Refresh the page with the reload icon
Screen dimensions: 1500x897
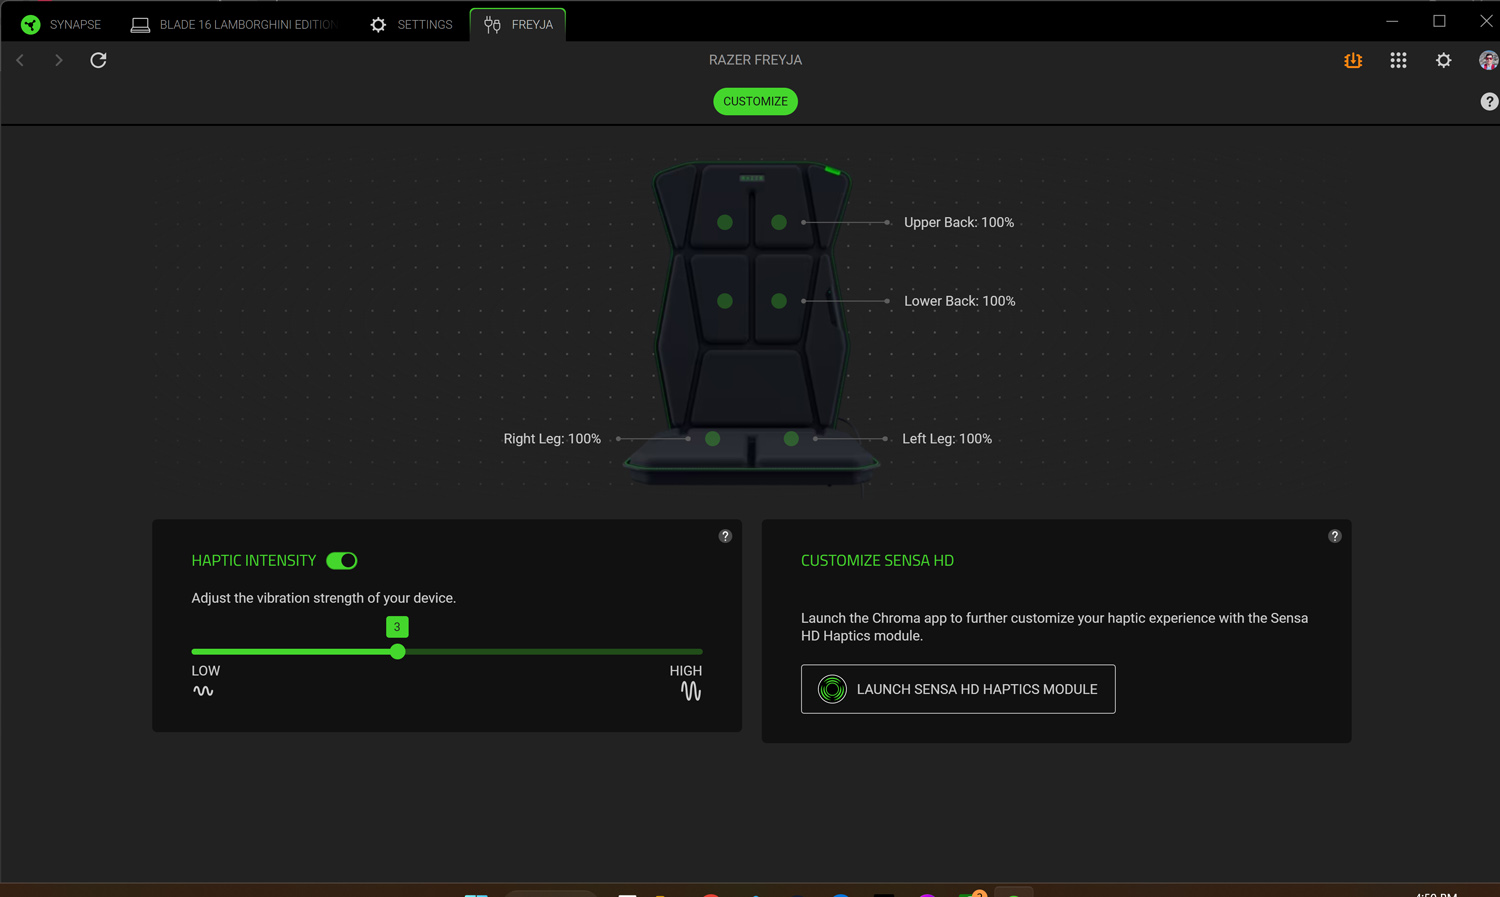click(98, 60)
